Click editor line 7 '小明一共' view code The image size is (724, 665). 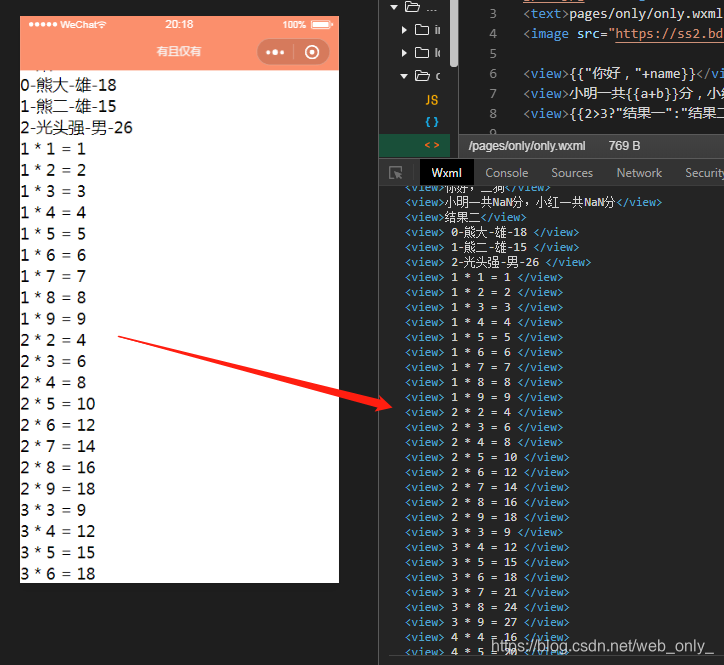tap(623, 94)
